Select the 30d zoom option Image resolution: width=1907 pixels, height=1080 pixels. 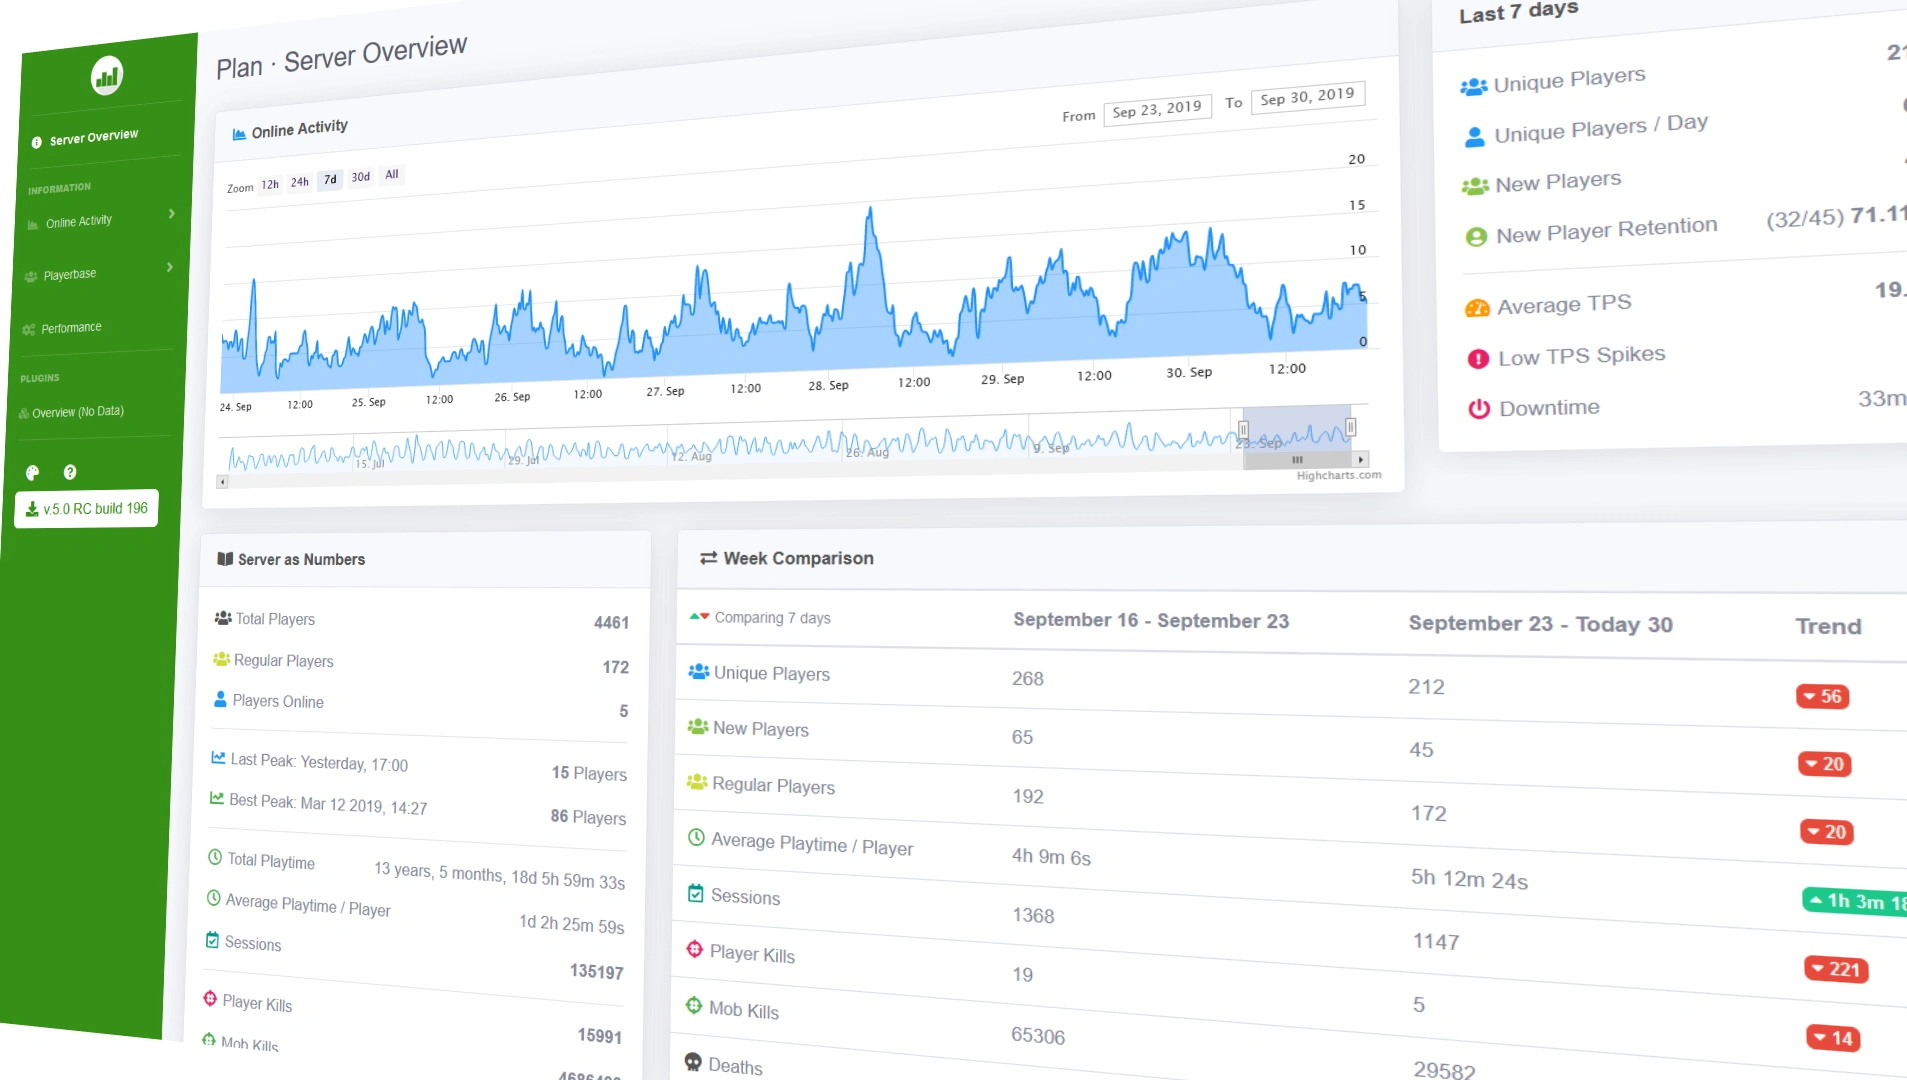point(361,177)
